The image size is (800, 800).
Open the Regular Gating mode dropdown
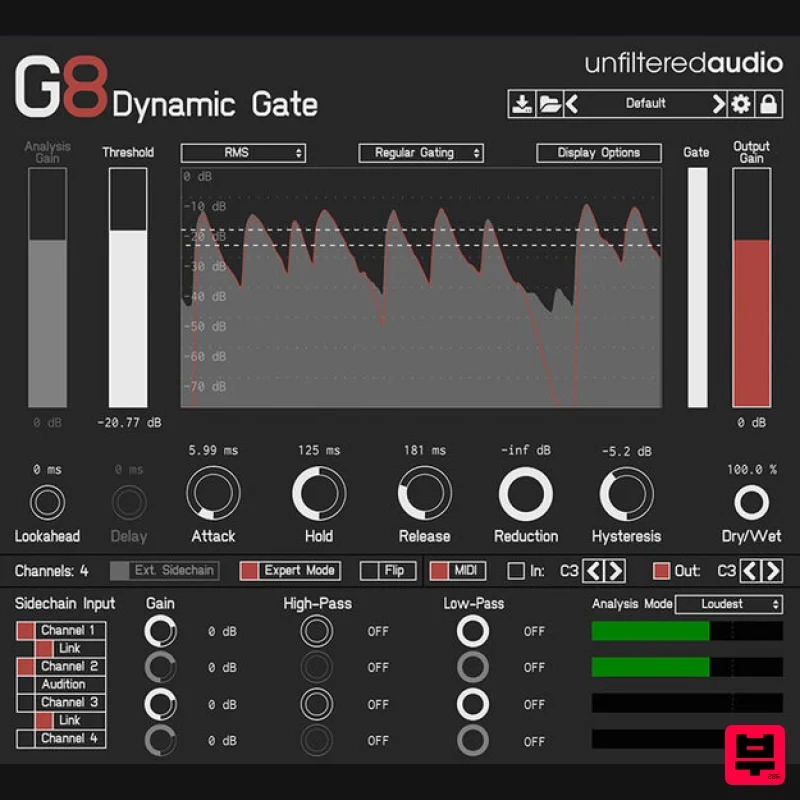(420, 152)
